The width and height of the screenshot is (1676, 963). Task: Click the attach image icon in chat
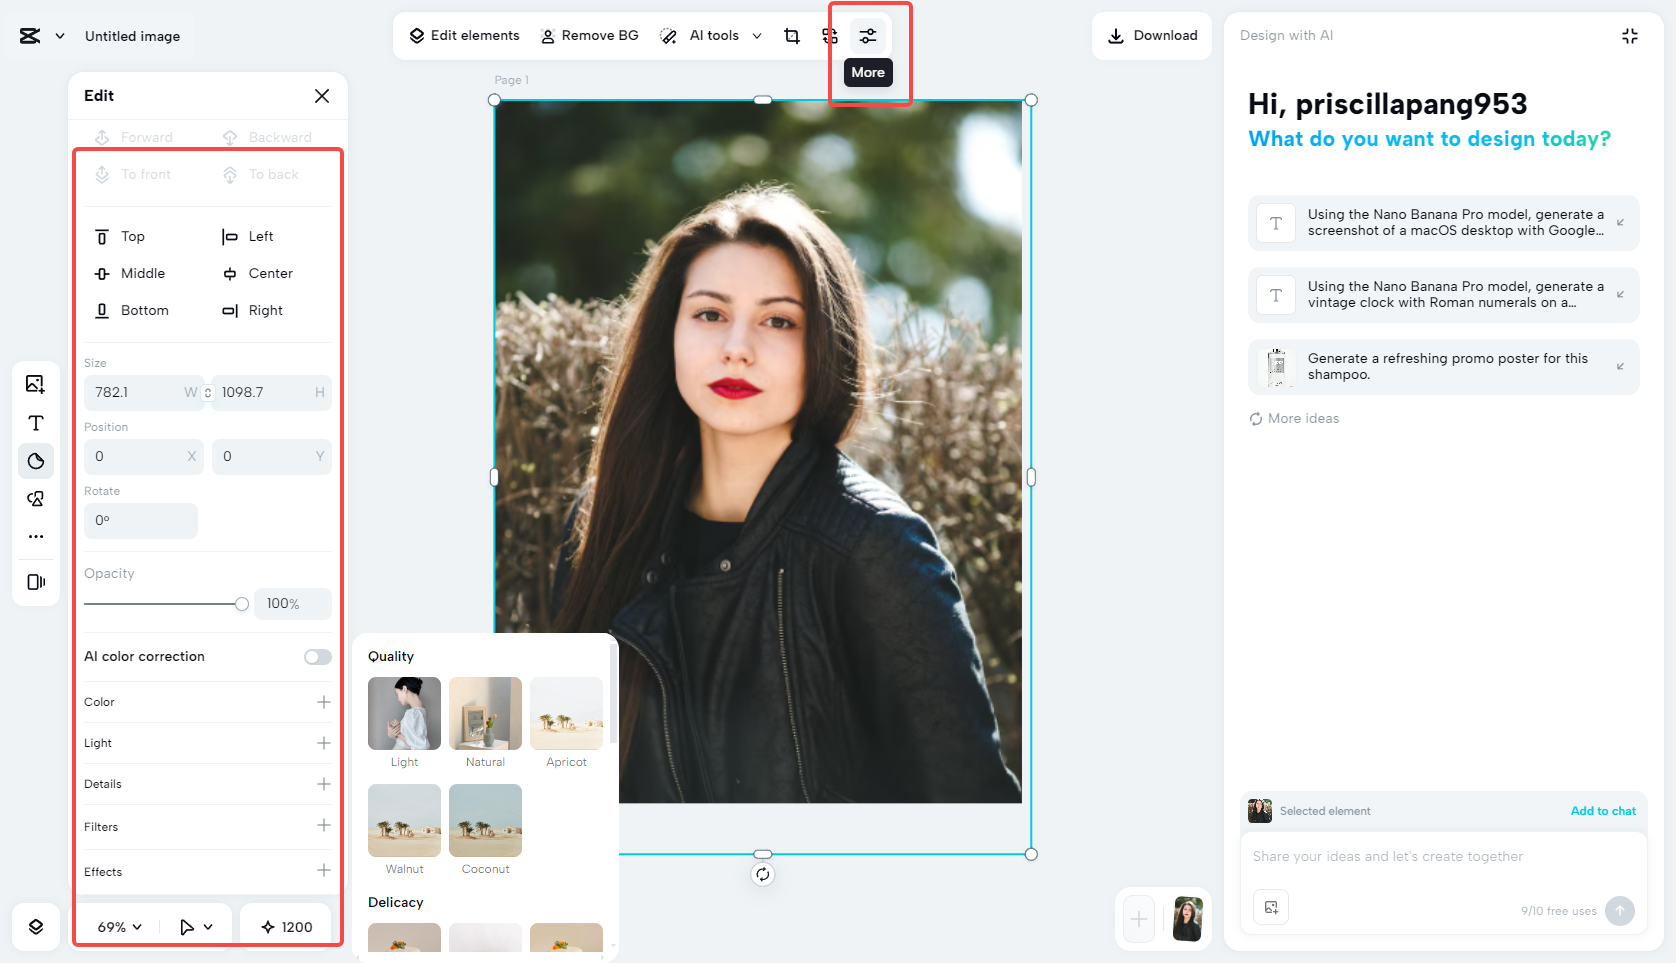click(x=1271, y=908)
